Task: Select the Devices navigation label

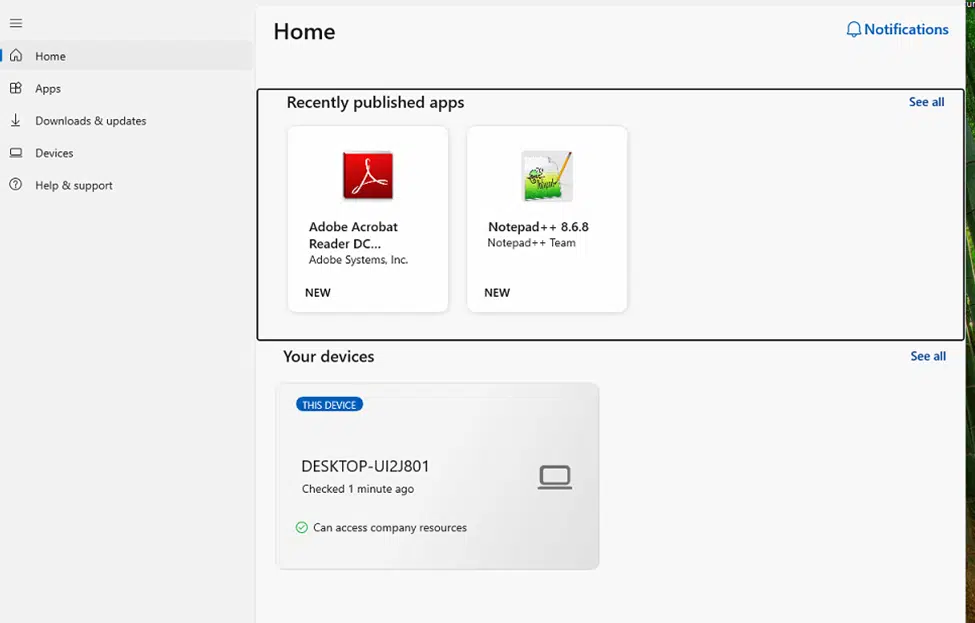Action: pyautogui.click(x=54, y=153)
